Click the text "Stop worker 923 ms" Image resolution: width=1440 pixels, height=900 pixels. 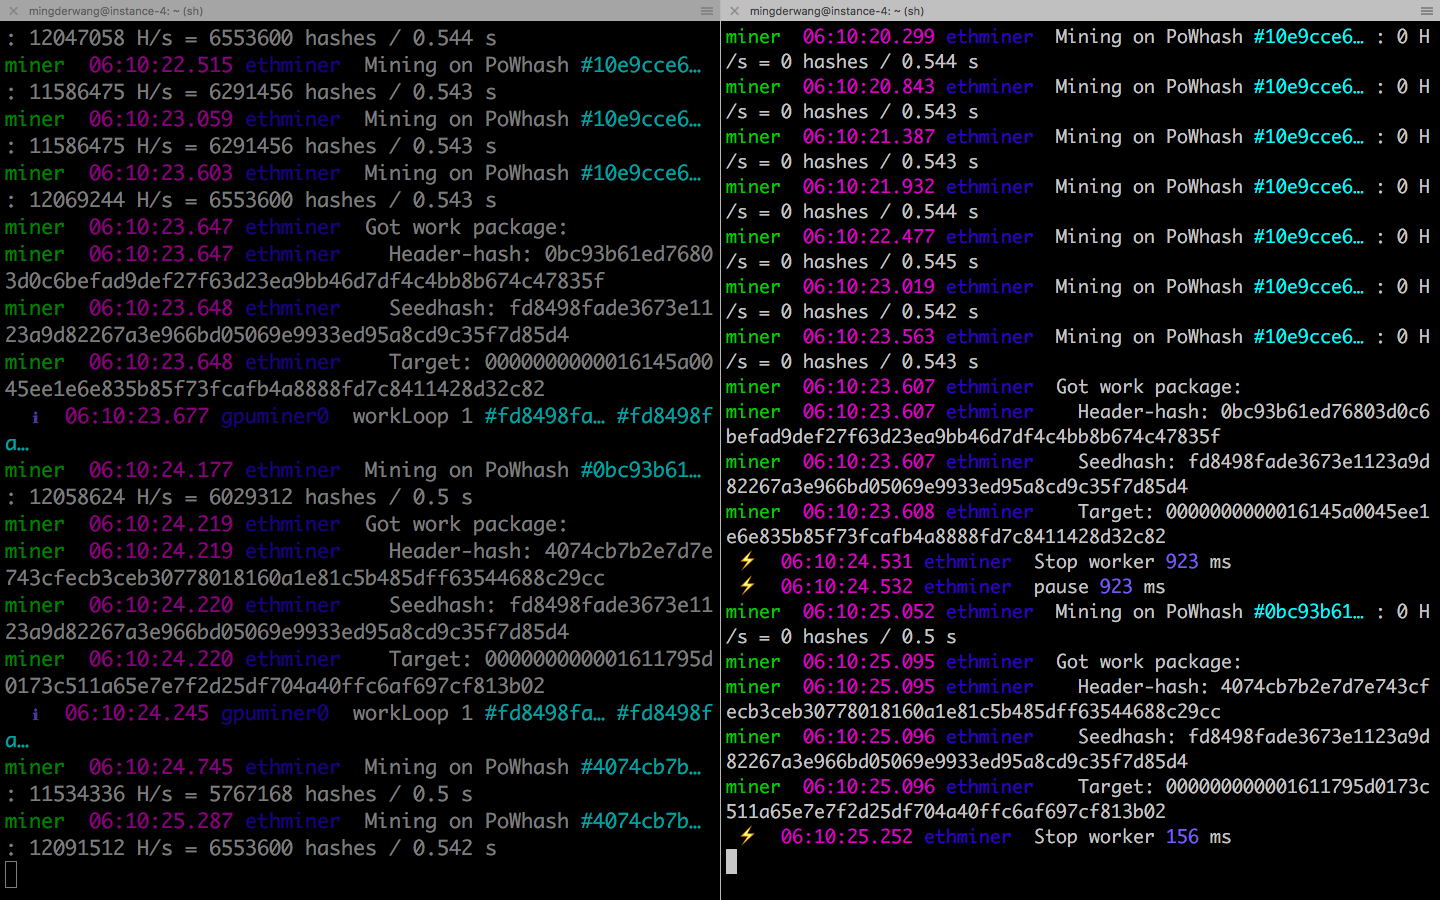pyautogui.click(x=1133, y=561)
